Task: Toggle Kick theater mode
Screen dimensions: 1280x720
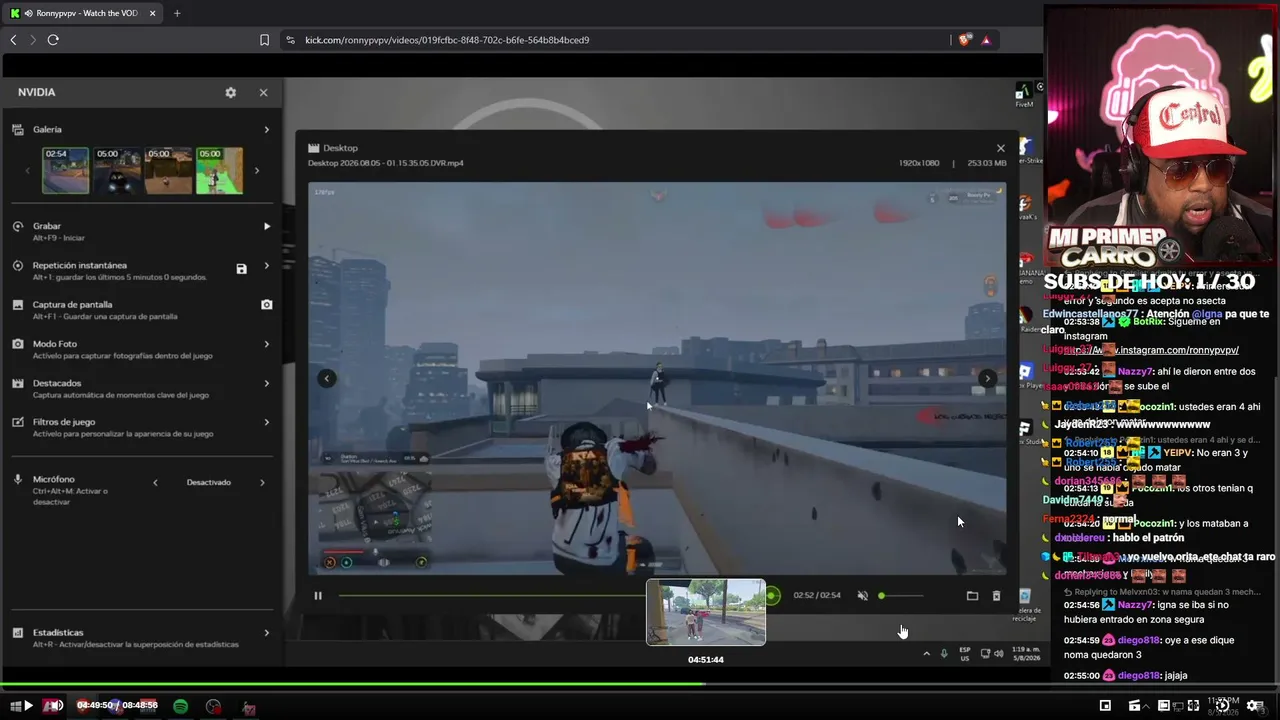Action: [1163, 706]
